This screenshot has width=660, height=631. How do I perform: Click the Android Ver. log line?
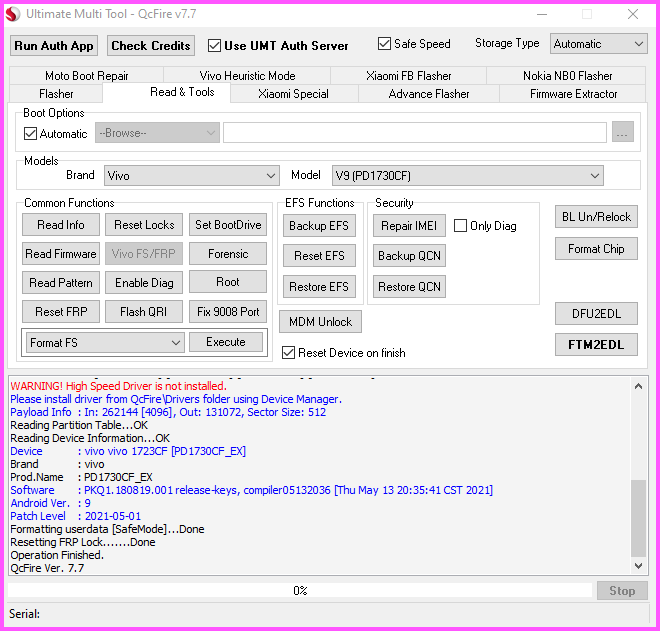[51, 503]
